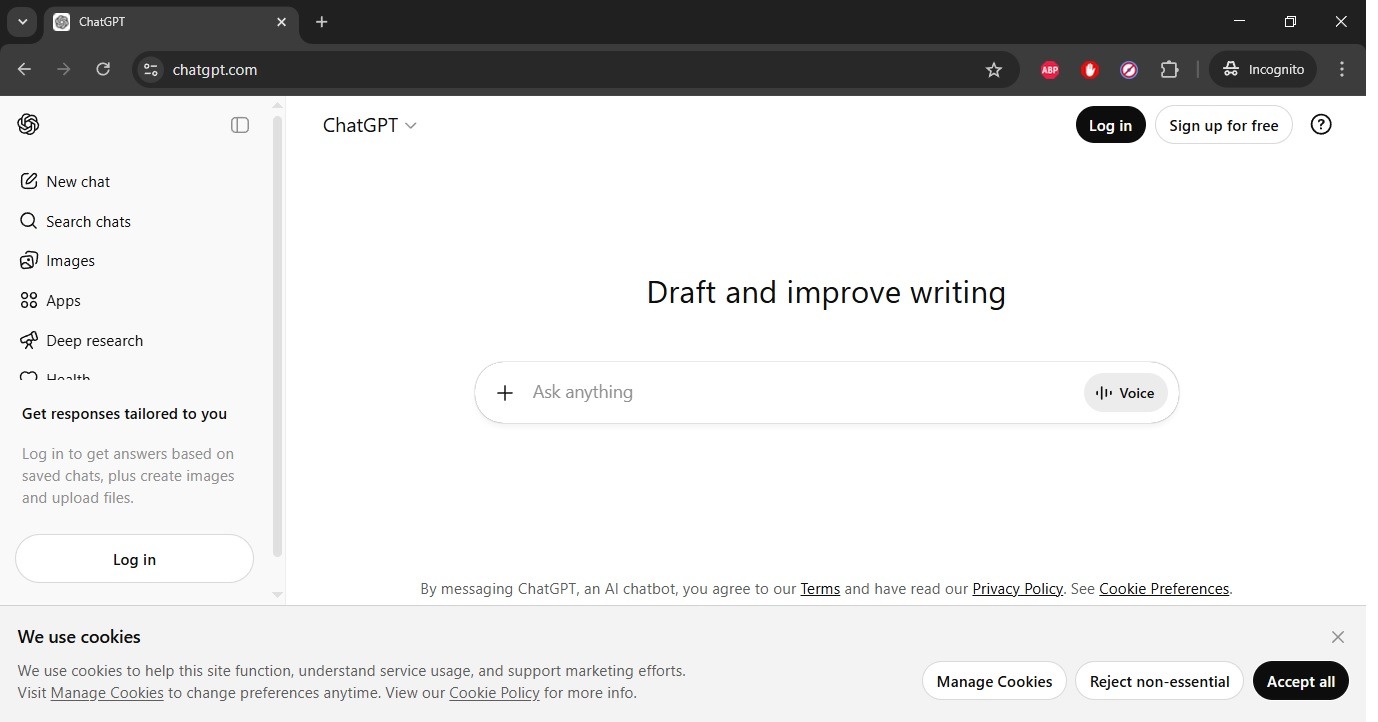This screenshot has width=1378, height=722.
Task: Click the Incognito indicator
Action: [1264, 69]
